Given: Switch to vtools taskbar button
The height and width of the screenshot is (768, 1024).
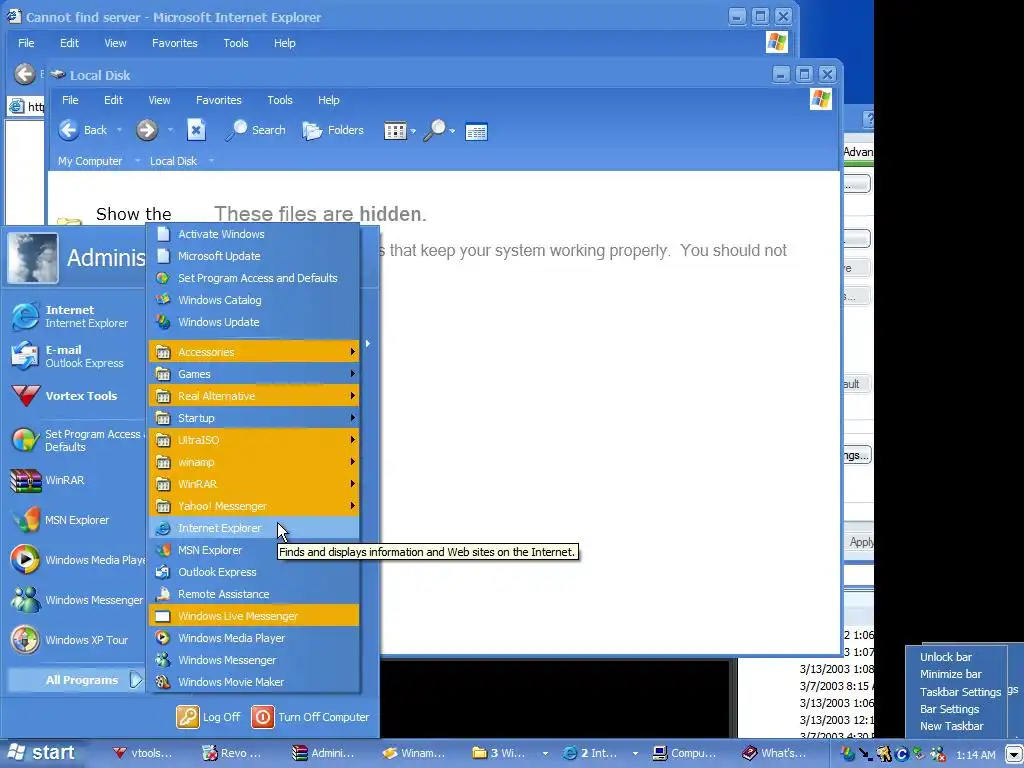Looking at the screenshot, I should (142, 754).
